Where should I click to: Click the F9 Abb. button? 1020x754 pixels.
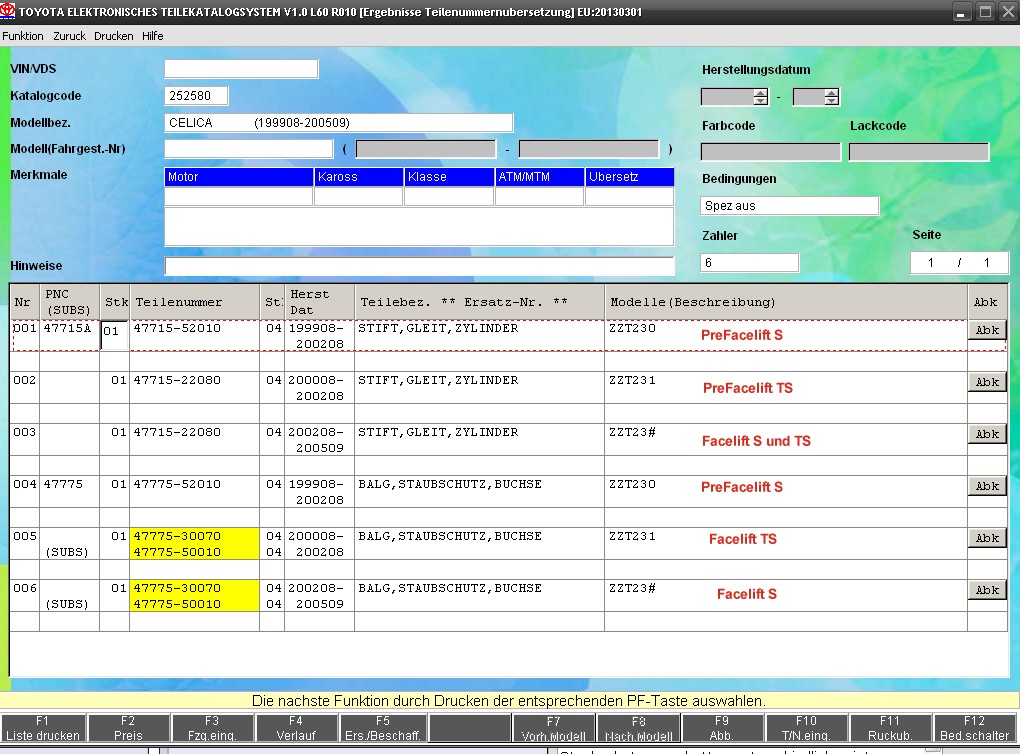click(722, 728)
